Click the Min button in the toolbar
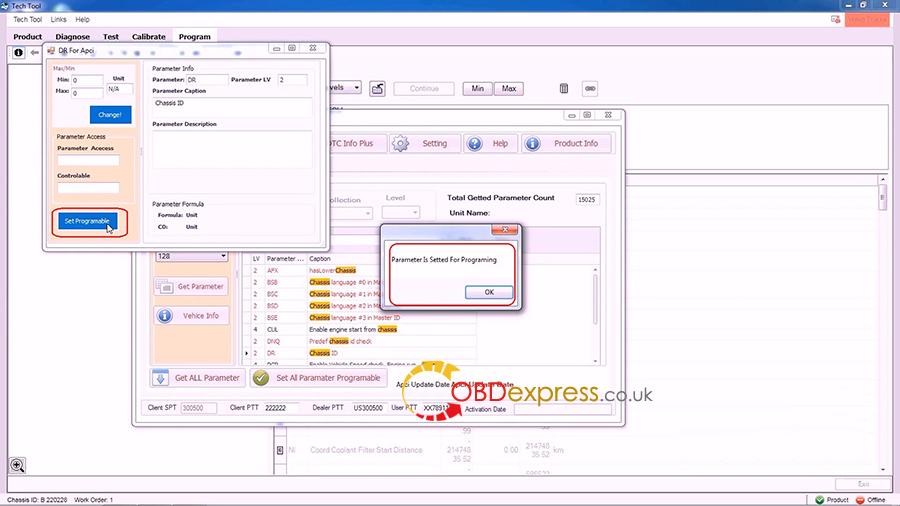900x506 pixels. point(478,88)
